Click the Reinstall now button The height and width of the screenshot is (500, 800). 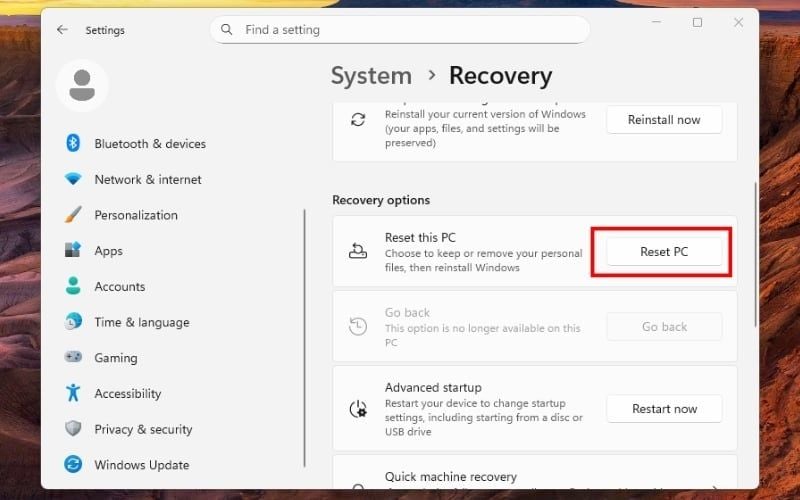tap(664, 120)
